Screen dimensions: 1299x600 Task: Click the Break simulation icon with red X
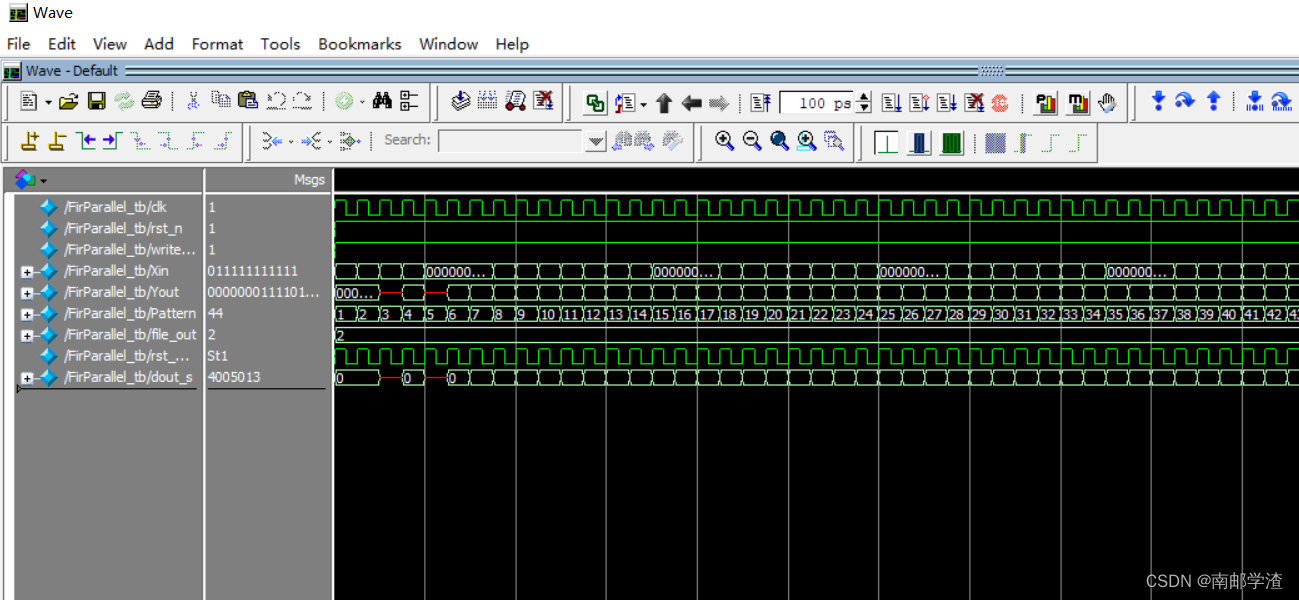pos(543,101)
